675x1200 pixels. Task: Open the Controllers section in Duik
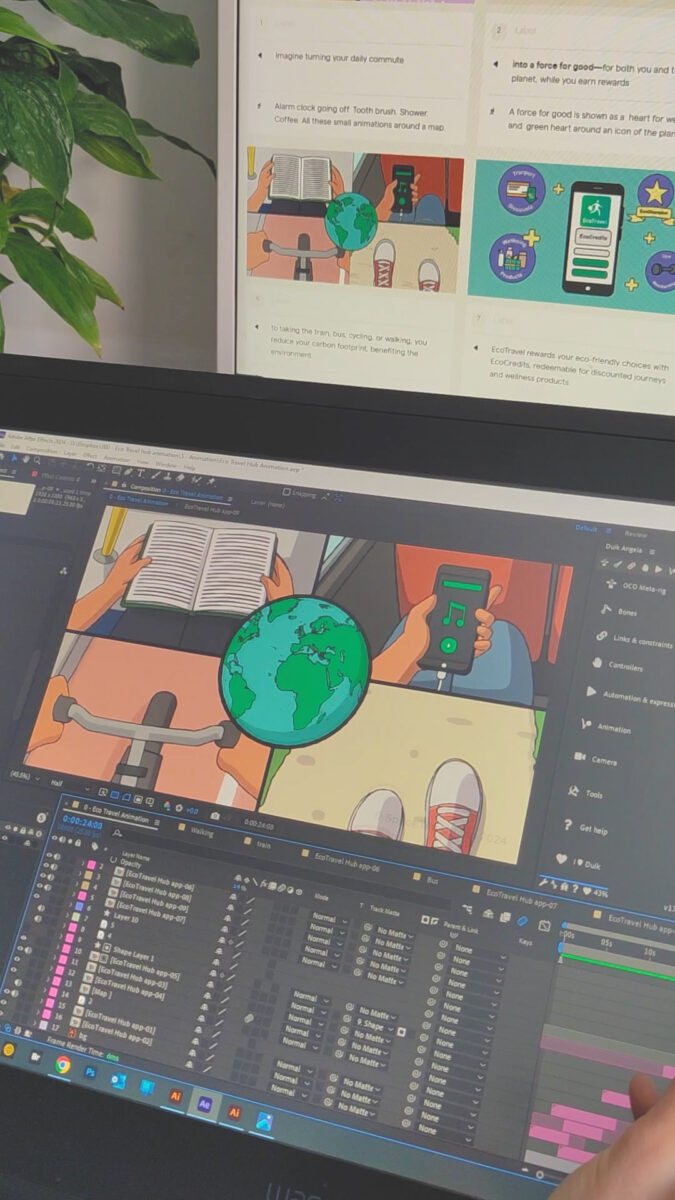point(617,665)
